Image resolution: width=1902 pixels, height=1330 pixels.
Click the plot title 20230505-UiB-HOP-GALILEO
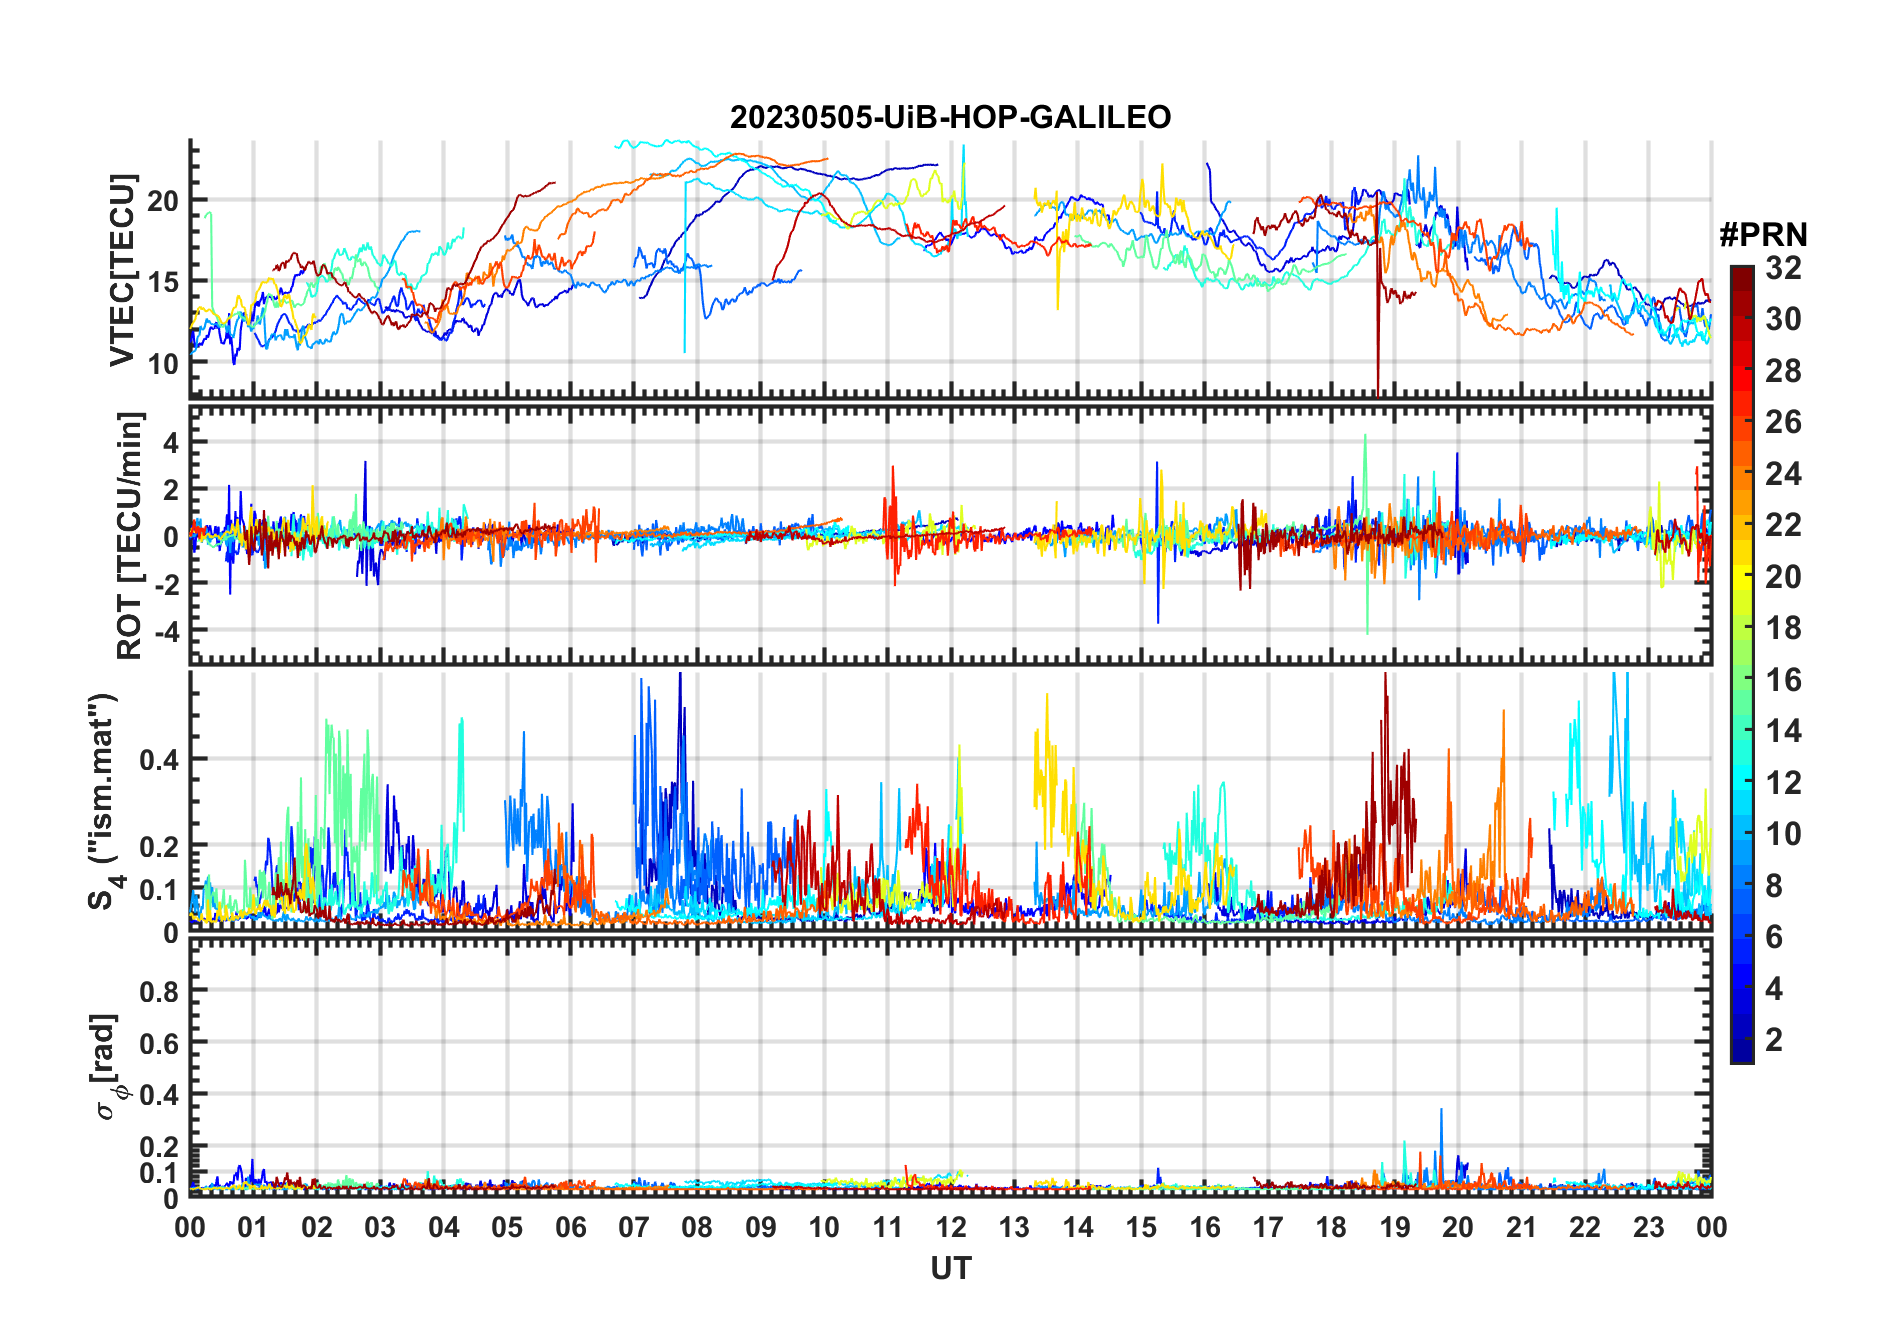950,118
